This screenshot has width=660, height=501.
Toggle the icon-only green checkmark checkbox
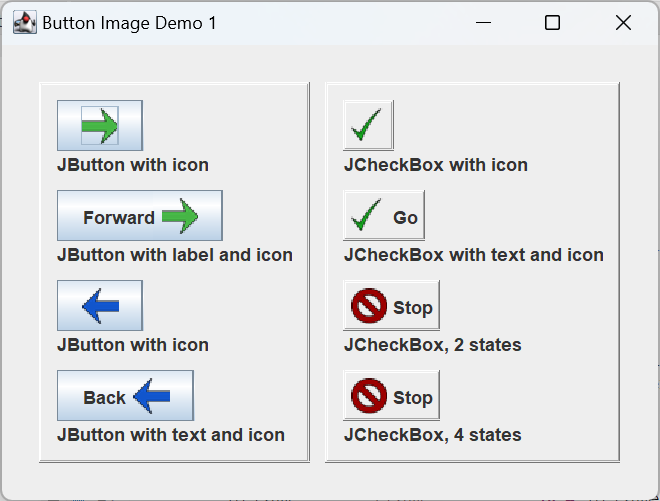[x=369, y=125]
